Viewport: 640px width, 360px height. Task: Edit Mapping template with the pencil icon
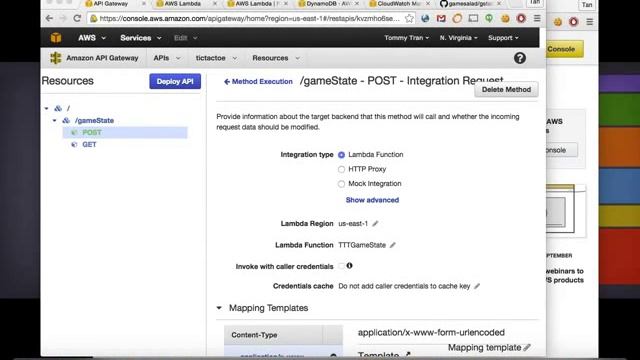tap(527, 348)
